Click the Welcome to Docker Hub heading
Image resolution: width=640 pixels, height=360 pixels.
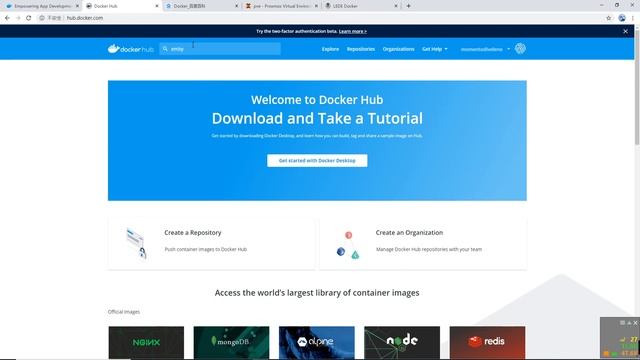click(317, 100)
